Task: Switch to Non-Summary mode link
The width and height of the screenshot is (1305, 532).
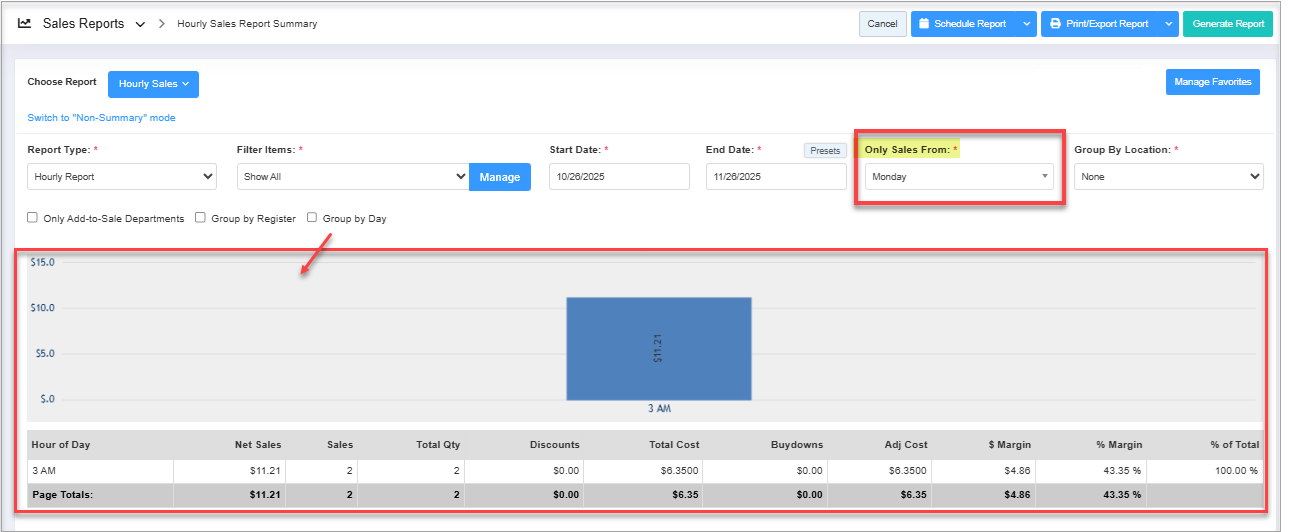Action: click(x=101, y=118)
